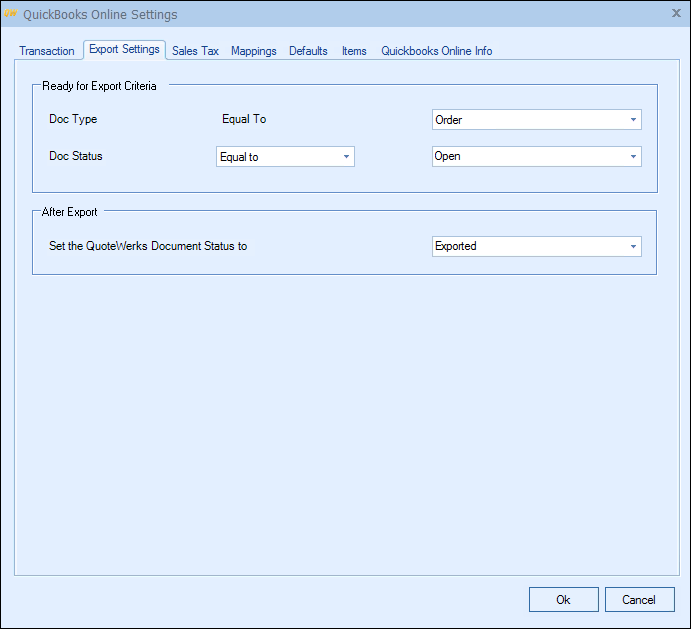
Task: Select the Export Settings tab
Action: 124,50
